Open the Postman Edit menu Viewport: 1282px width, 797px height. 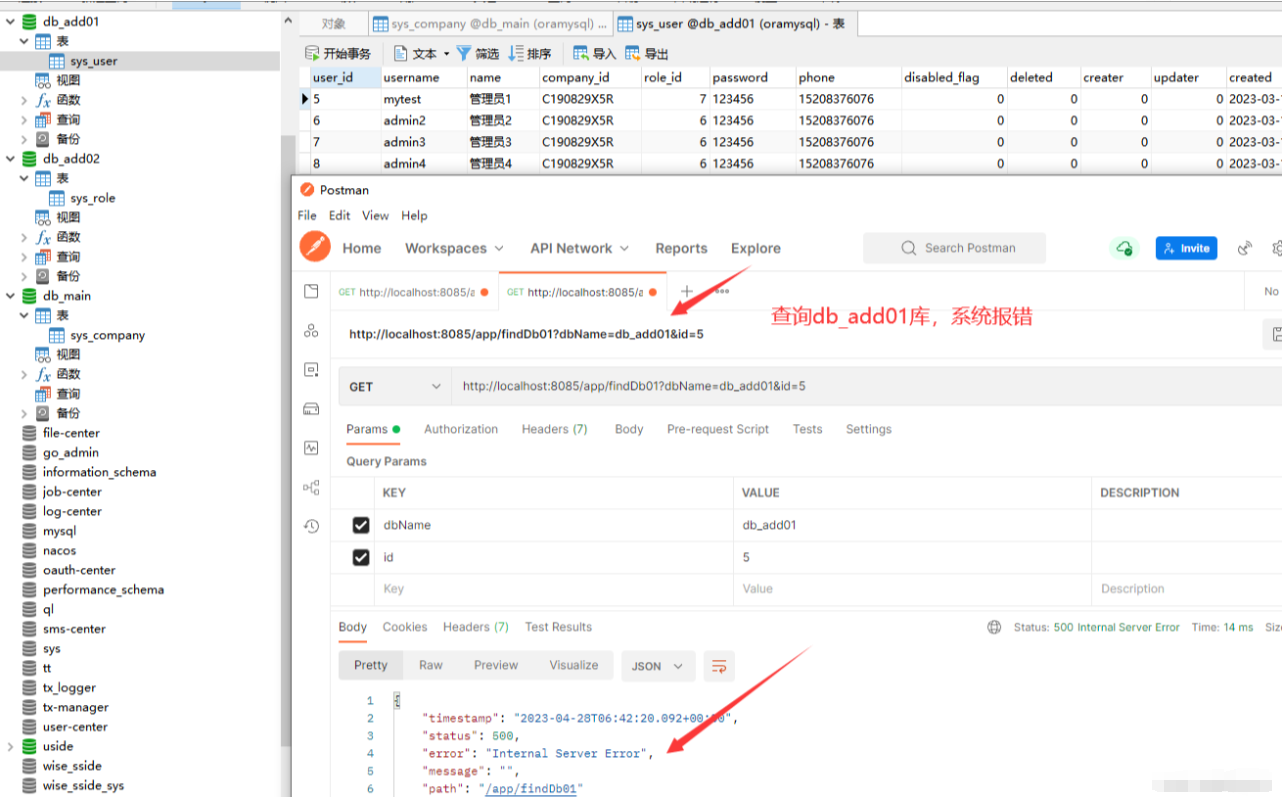(340, 215)
